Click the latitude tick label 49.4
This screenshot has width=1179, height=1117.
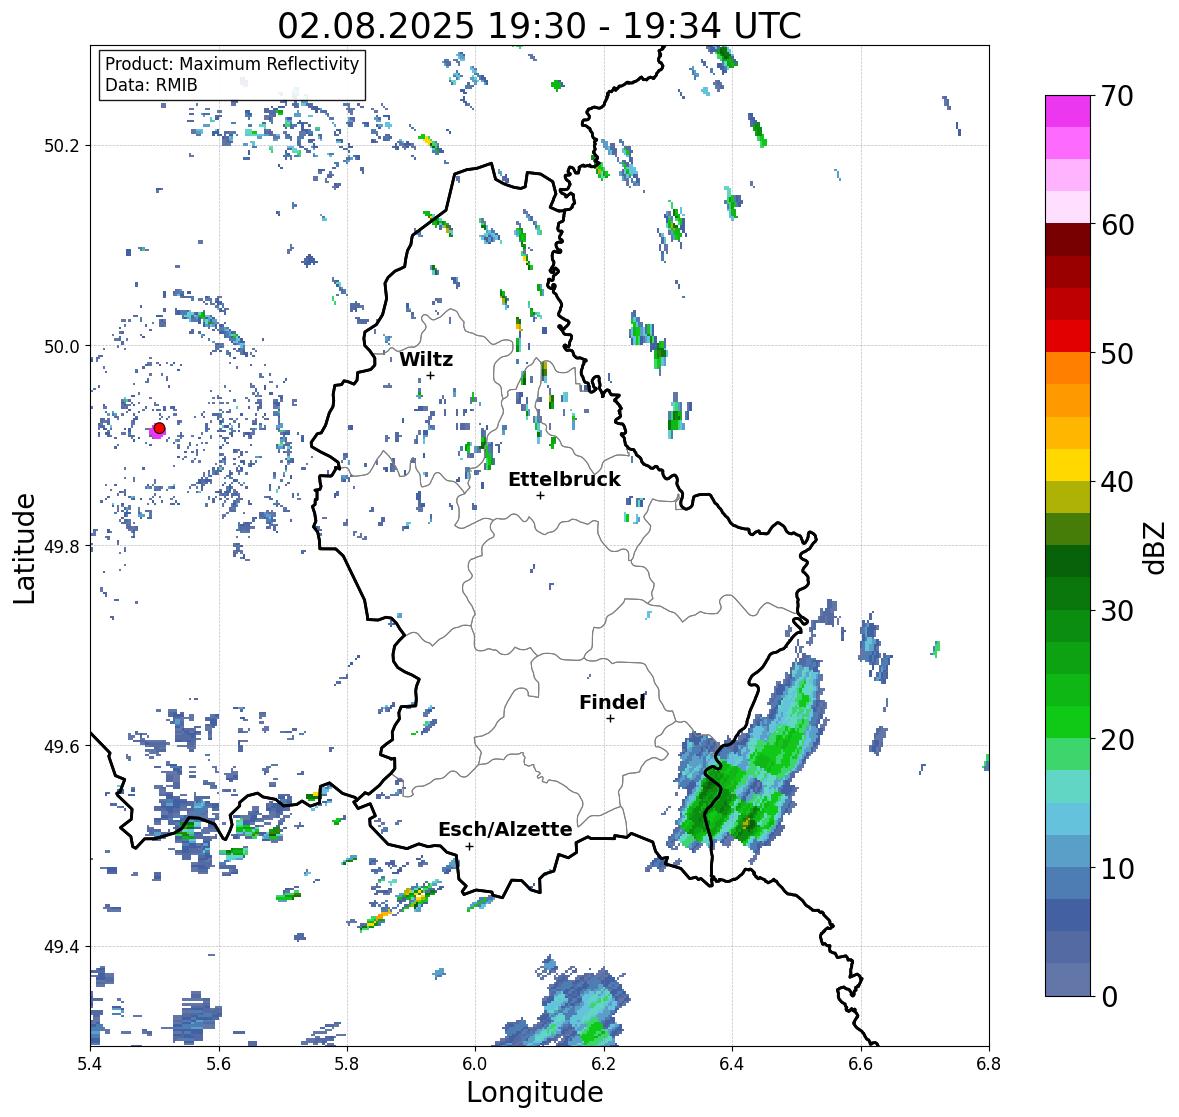[62, 947]
